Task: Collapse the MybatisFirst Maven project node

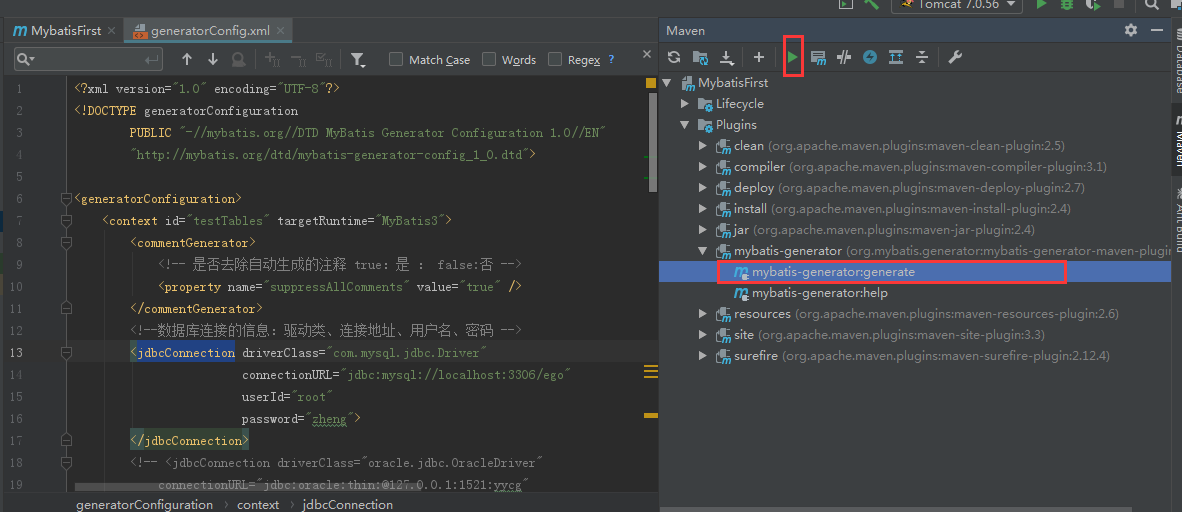Action: click(x=666, y=82)
